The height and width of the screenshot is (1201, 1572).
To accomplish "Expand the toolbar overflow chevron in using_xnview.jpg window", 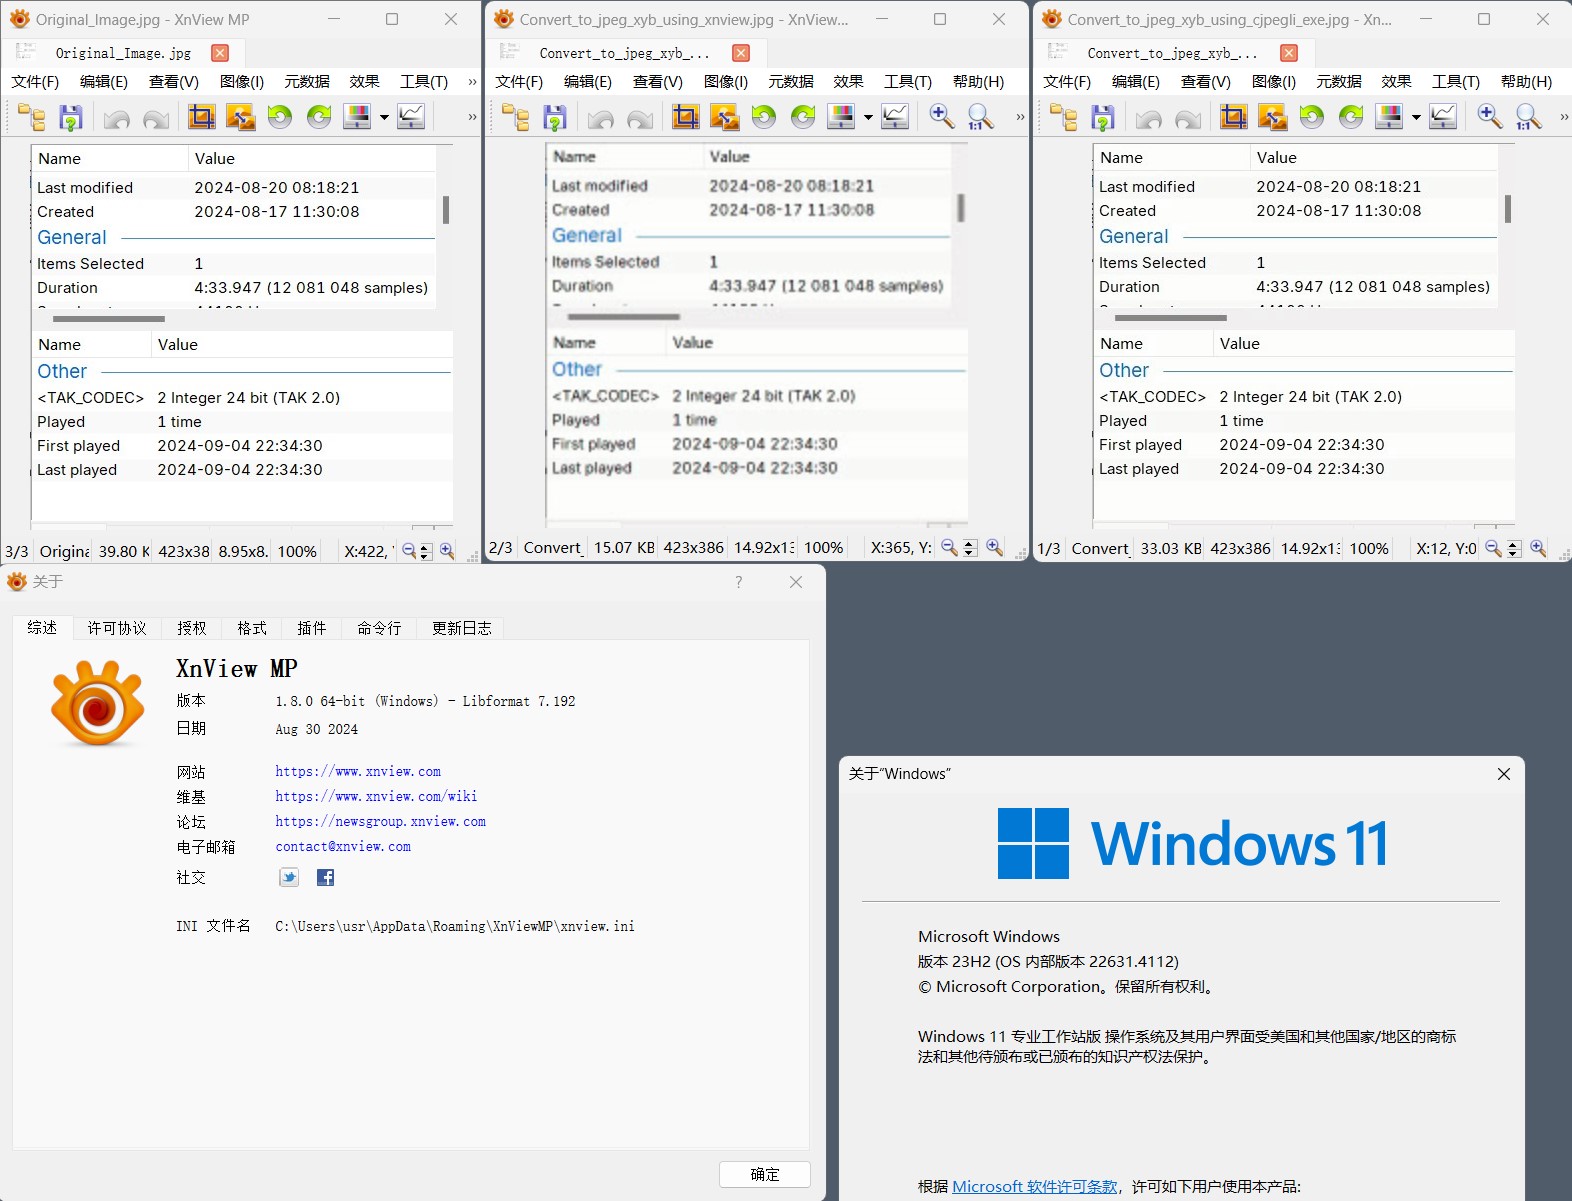I will tap(1020, 117).
